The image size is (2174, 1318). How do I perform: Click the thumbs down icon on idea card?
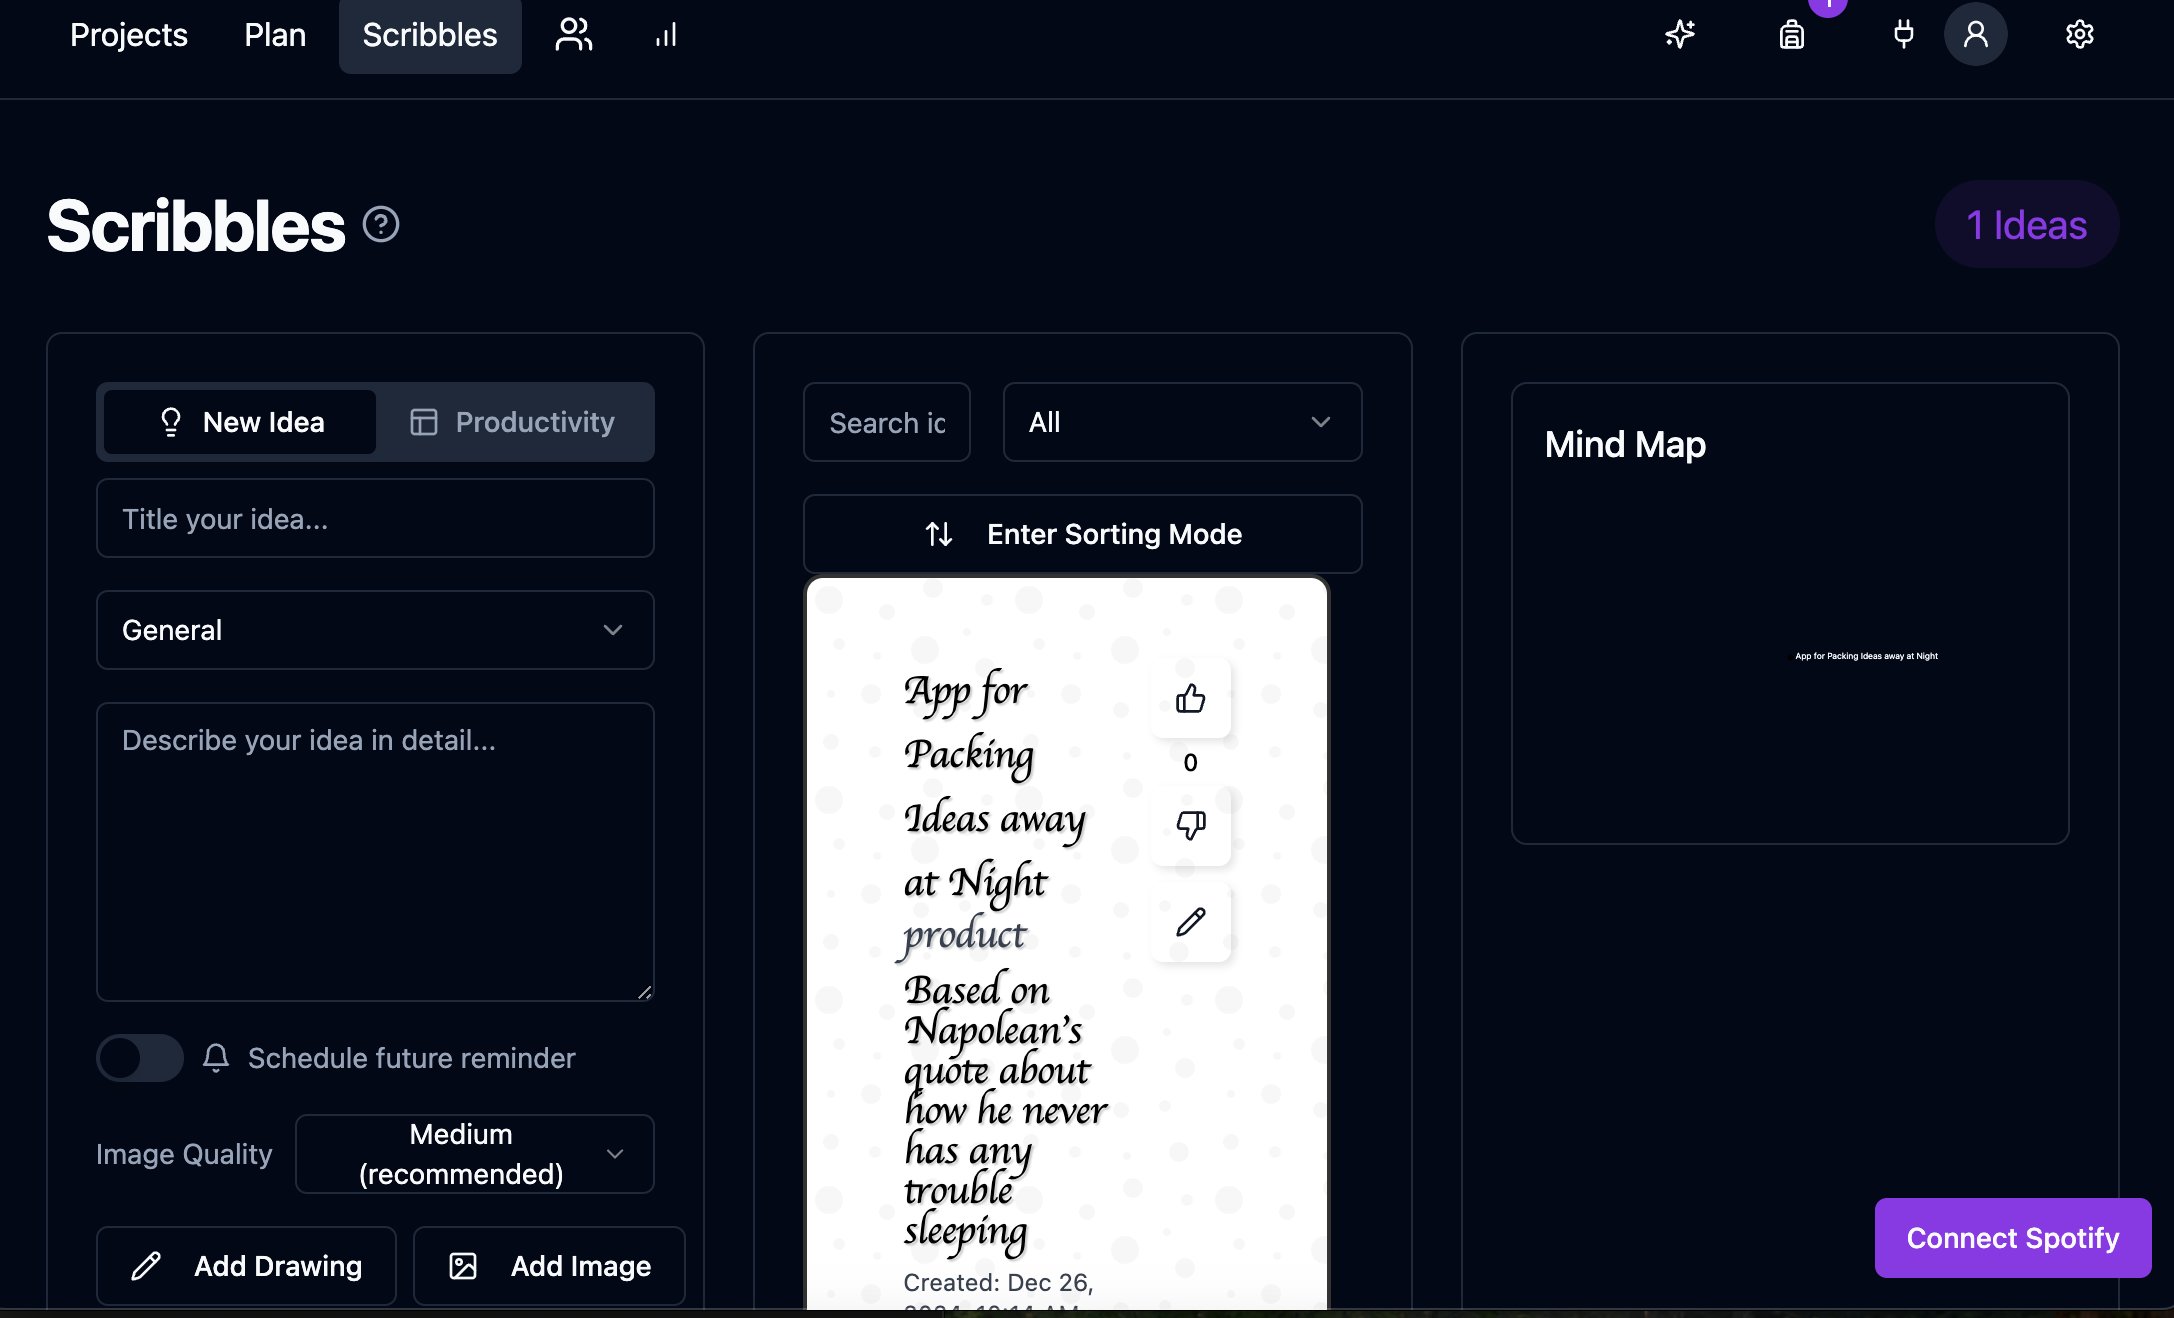coord(1190,825)
